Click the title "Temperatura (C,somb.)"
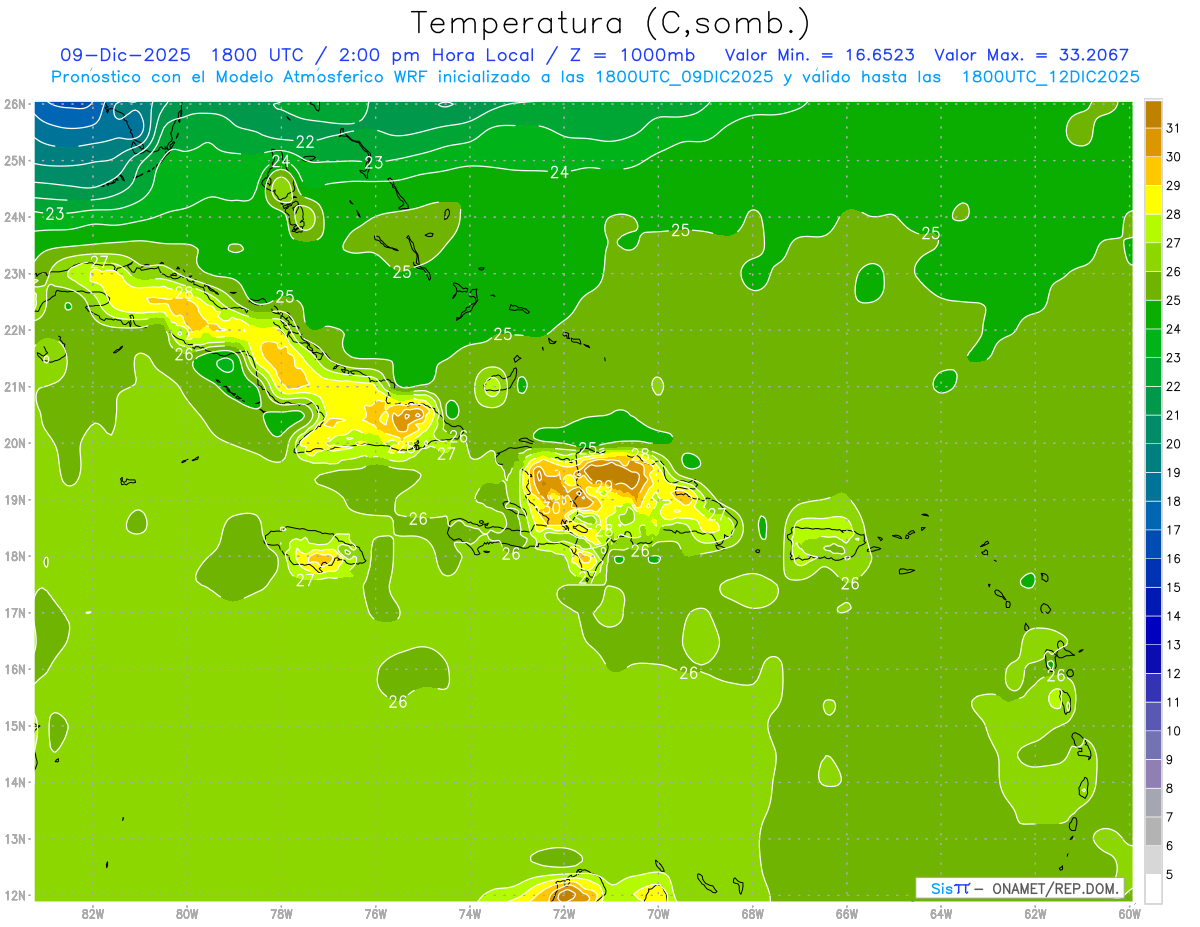1200x927 pixels. click(610, 24)
